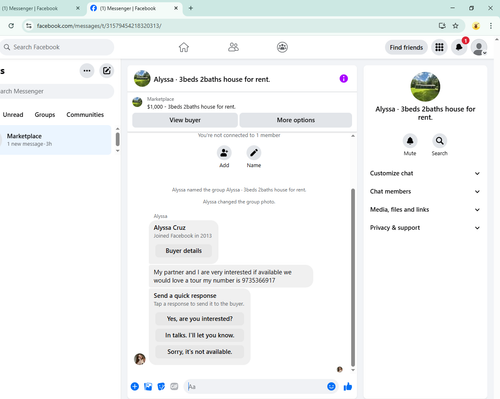This screenshot has height=399, width=500.
Task: Switch to the first Messenger browser tab
Action: coord(40,8)
